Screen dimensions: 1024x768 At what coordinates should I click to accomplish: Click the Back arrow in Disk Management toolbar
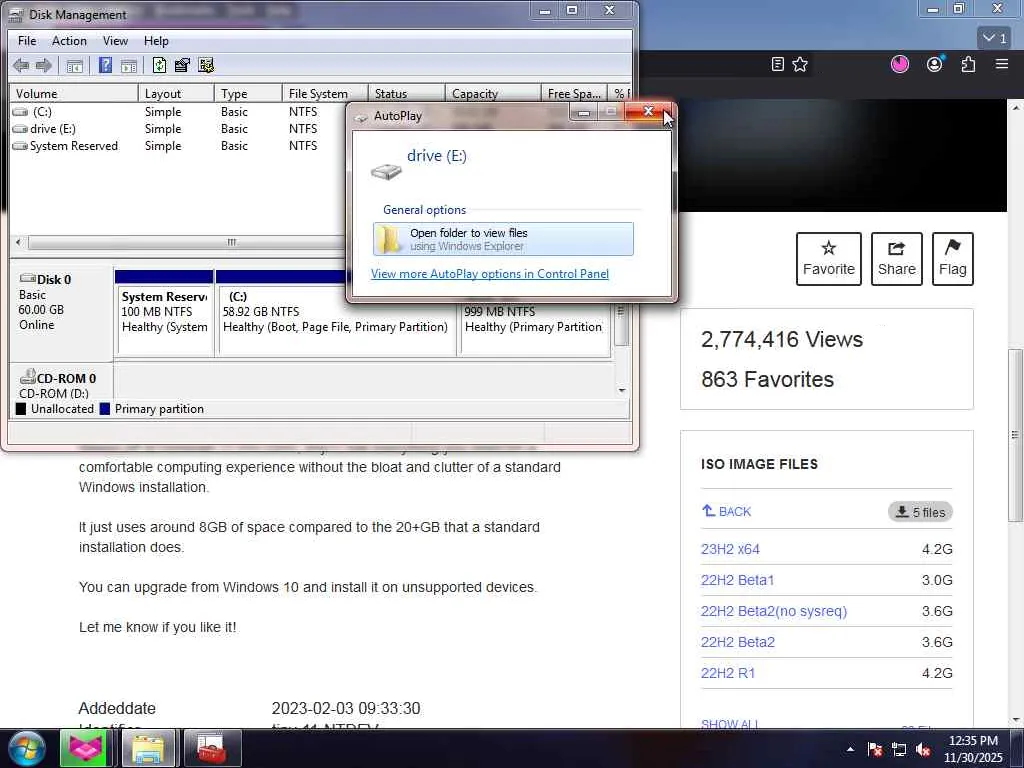pos(21,65)
